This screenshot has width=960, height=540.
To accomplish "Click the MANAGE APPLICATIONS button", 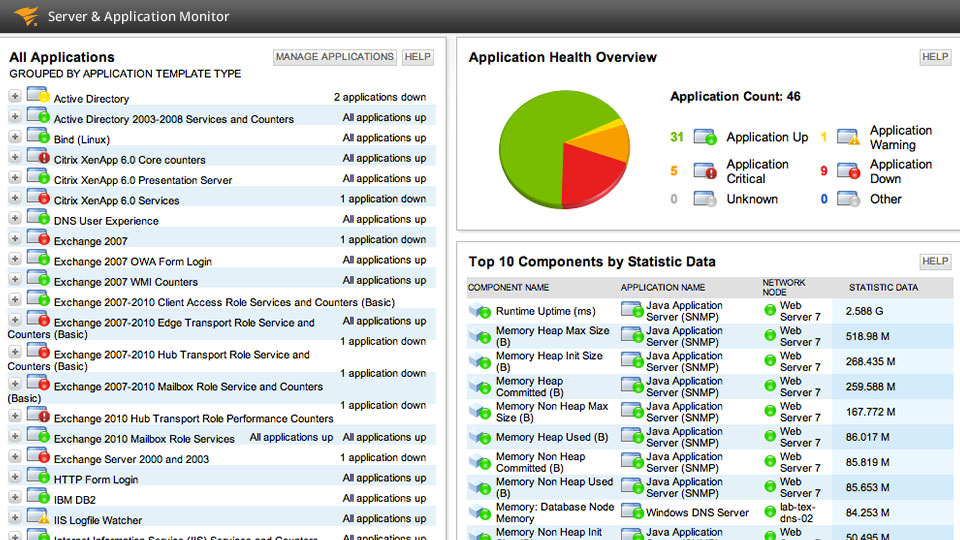I will 334,57.
